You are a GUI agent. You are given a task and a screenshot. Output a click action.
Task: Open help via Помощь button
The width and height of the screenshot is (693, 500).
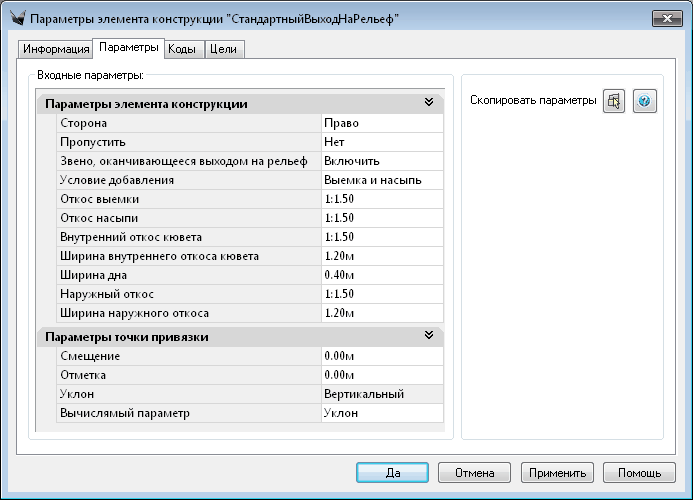point(638,472)
